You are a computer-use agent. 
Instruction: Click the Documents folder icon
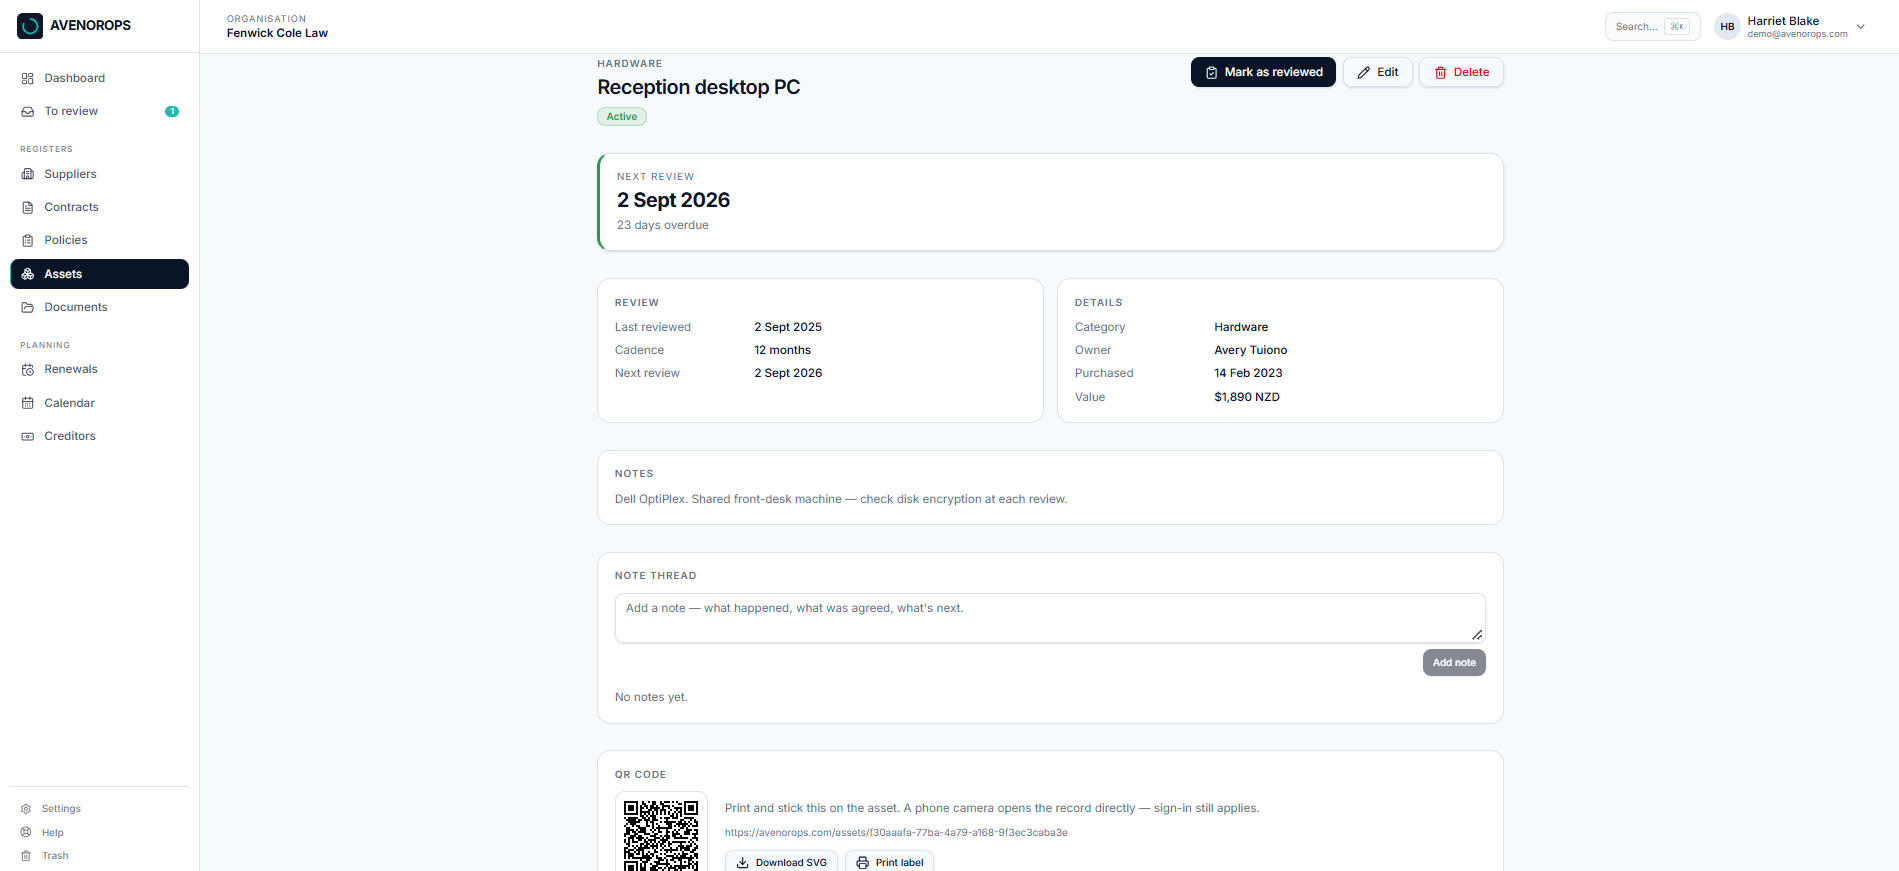(x=28, y=307)
